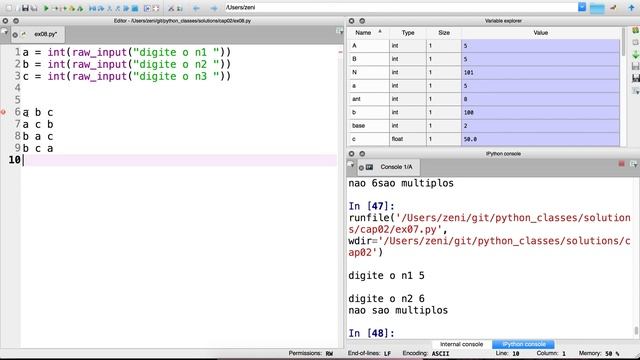
Task: Undock the IPython console pane
Action: click(362, 154)
